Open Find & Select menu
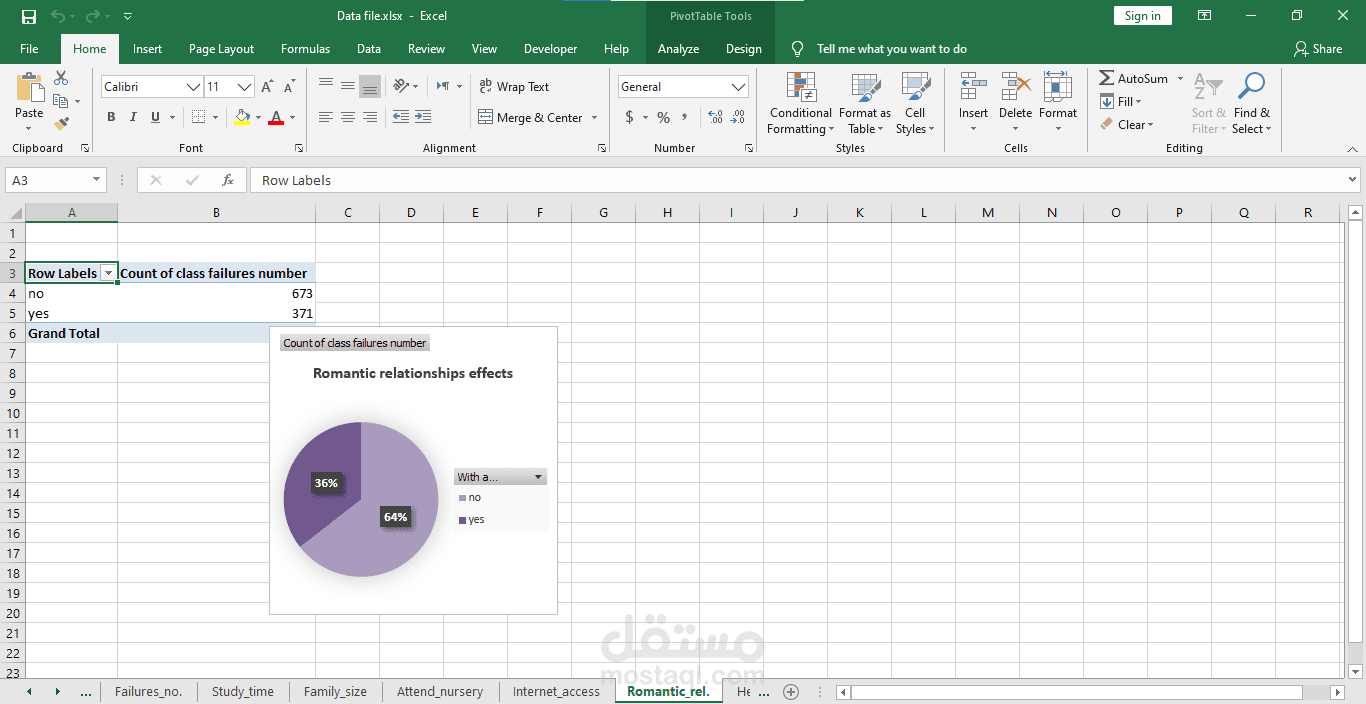 point(1251,103)
